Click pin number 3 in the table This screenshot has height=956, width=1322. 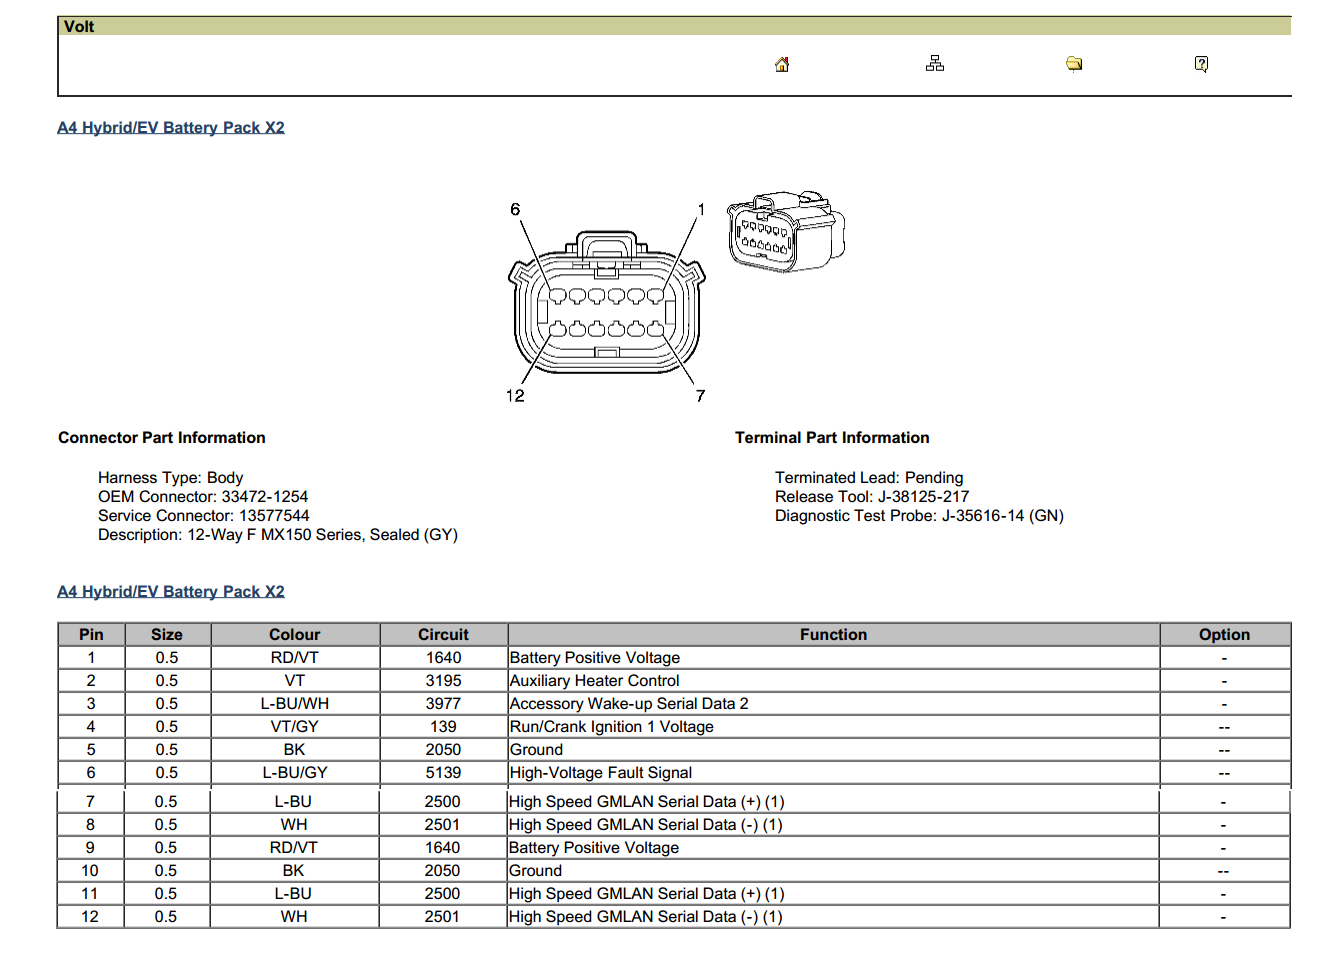pyautogui.click(x=91, y=703)
